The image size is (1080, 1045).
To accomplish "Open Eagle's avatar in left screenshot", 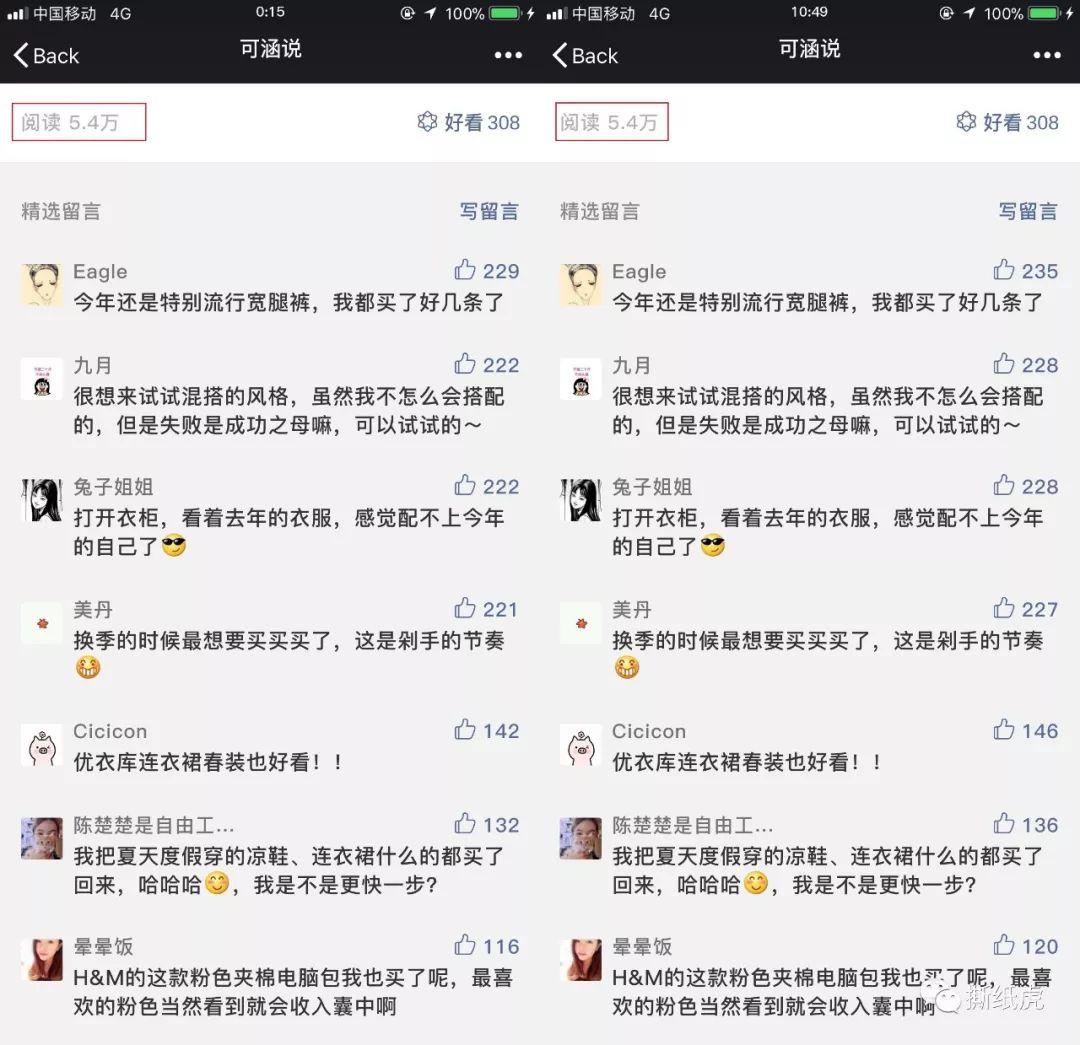I will tap(42, 284).
